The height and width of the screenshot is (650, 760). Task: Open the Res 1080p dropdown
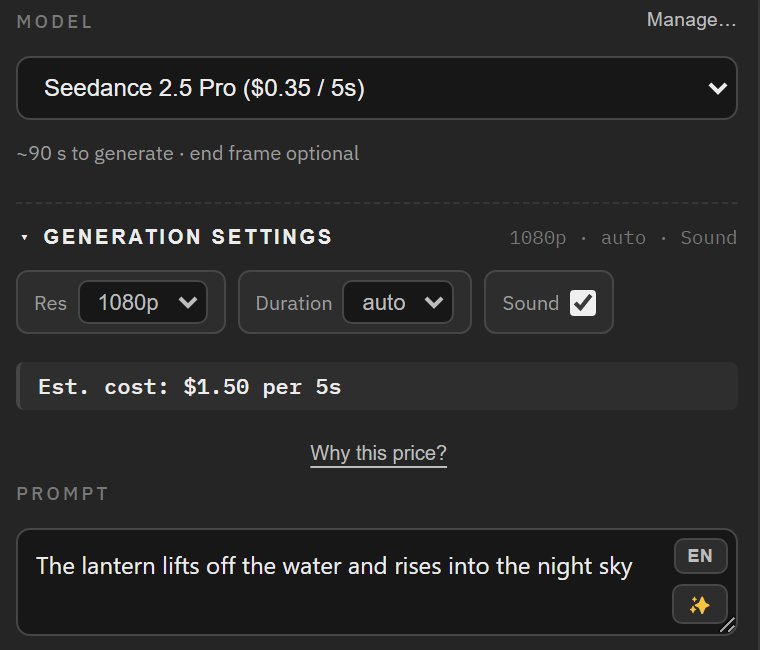[x=143, y=302]
